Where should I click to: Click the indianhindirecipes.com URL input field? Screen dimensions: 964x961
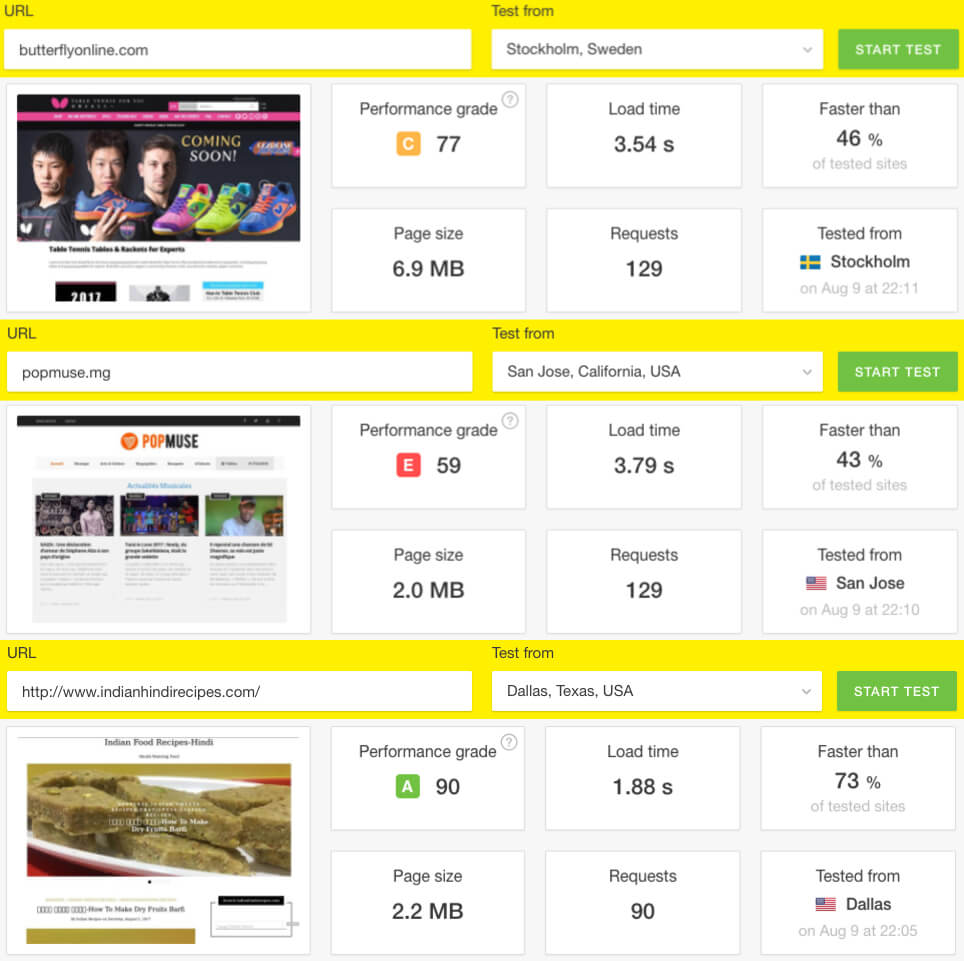click(x=239, y=691)
